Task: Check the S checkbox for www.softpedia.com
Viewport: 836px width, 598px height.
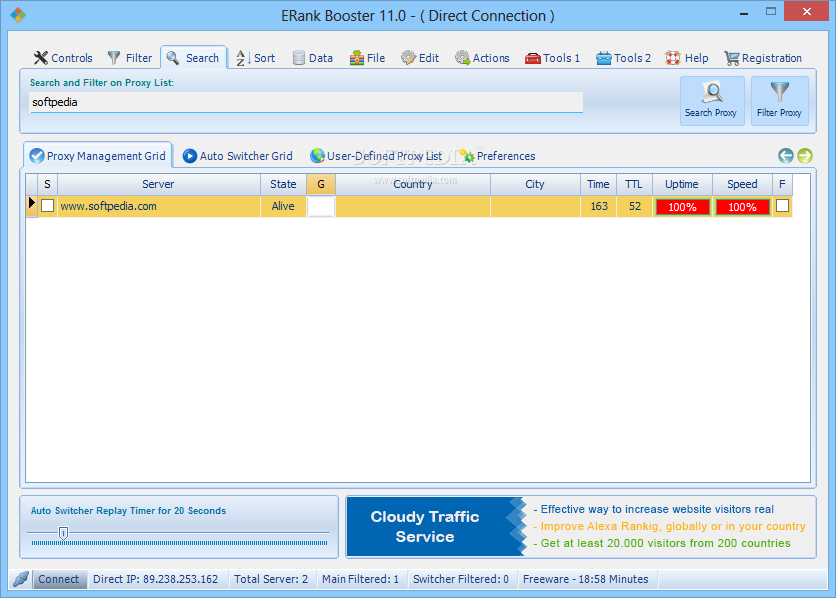Action: coord(47,206)
